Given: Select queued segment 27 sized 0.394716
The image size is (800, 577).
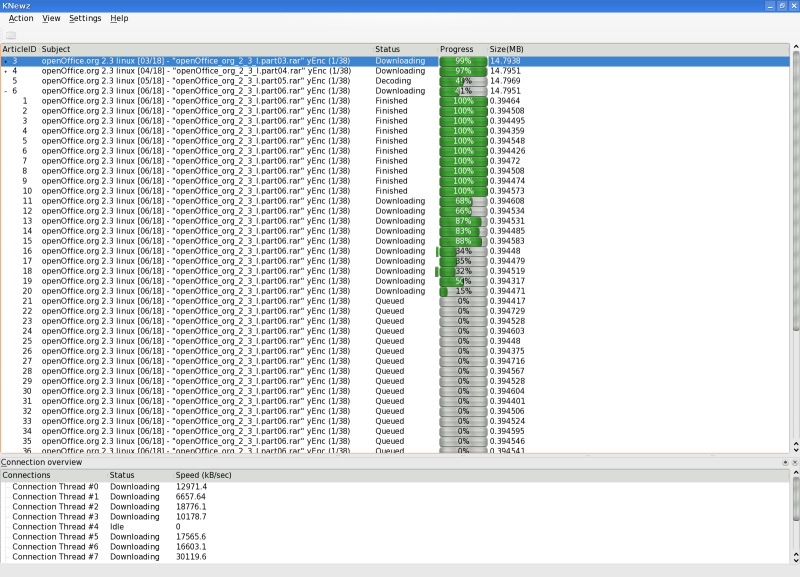Looking at the screenshot, I should pos(395,361).
